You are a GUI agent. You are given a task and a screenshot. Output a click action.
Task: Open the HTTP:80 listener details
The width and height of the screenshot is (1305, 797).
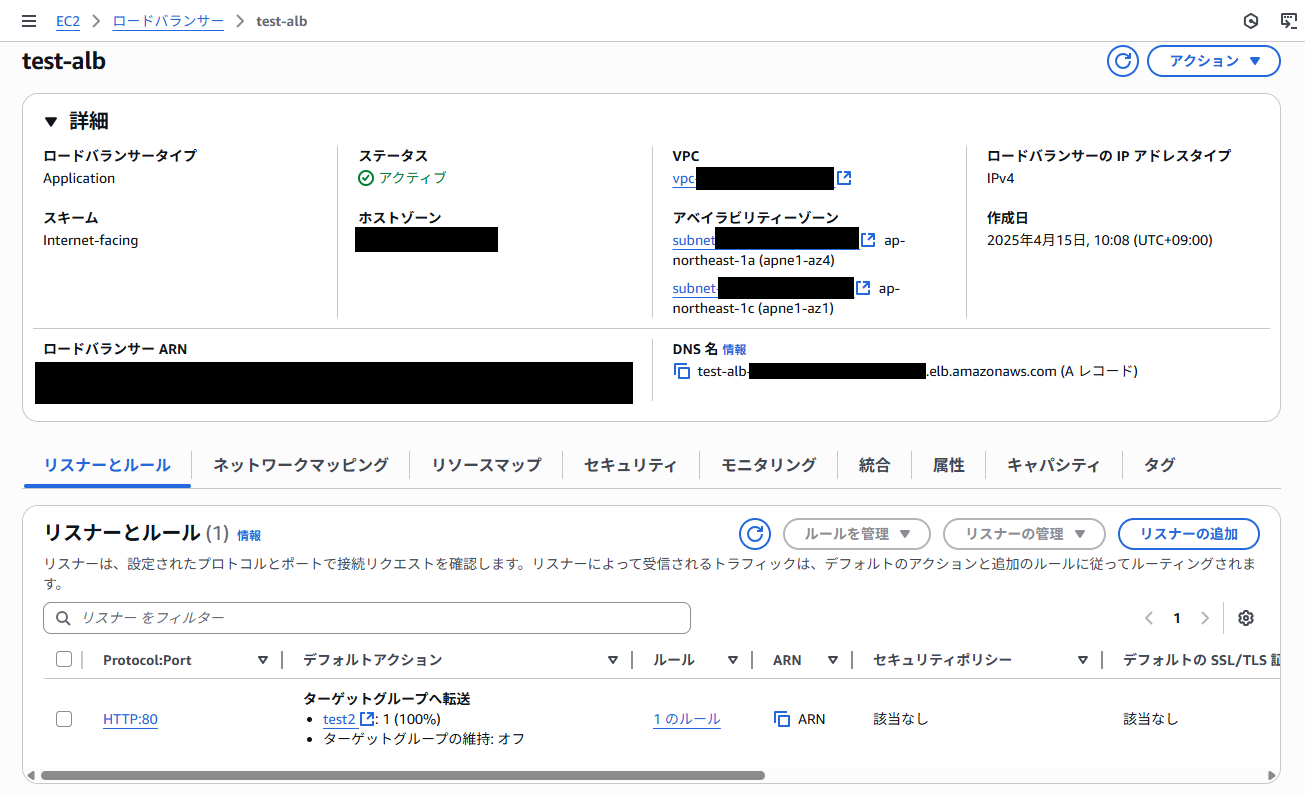click(129, 718)
